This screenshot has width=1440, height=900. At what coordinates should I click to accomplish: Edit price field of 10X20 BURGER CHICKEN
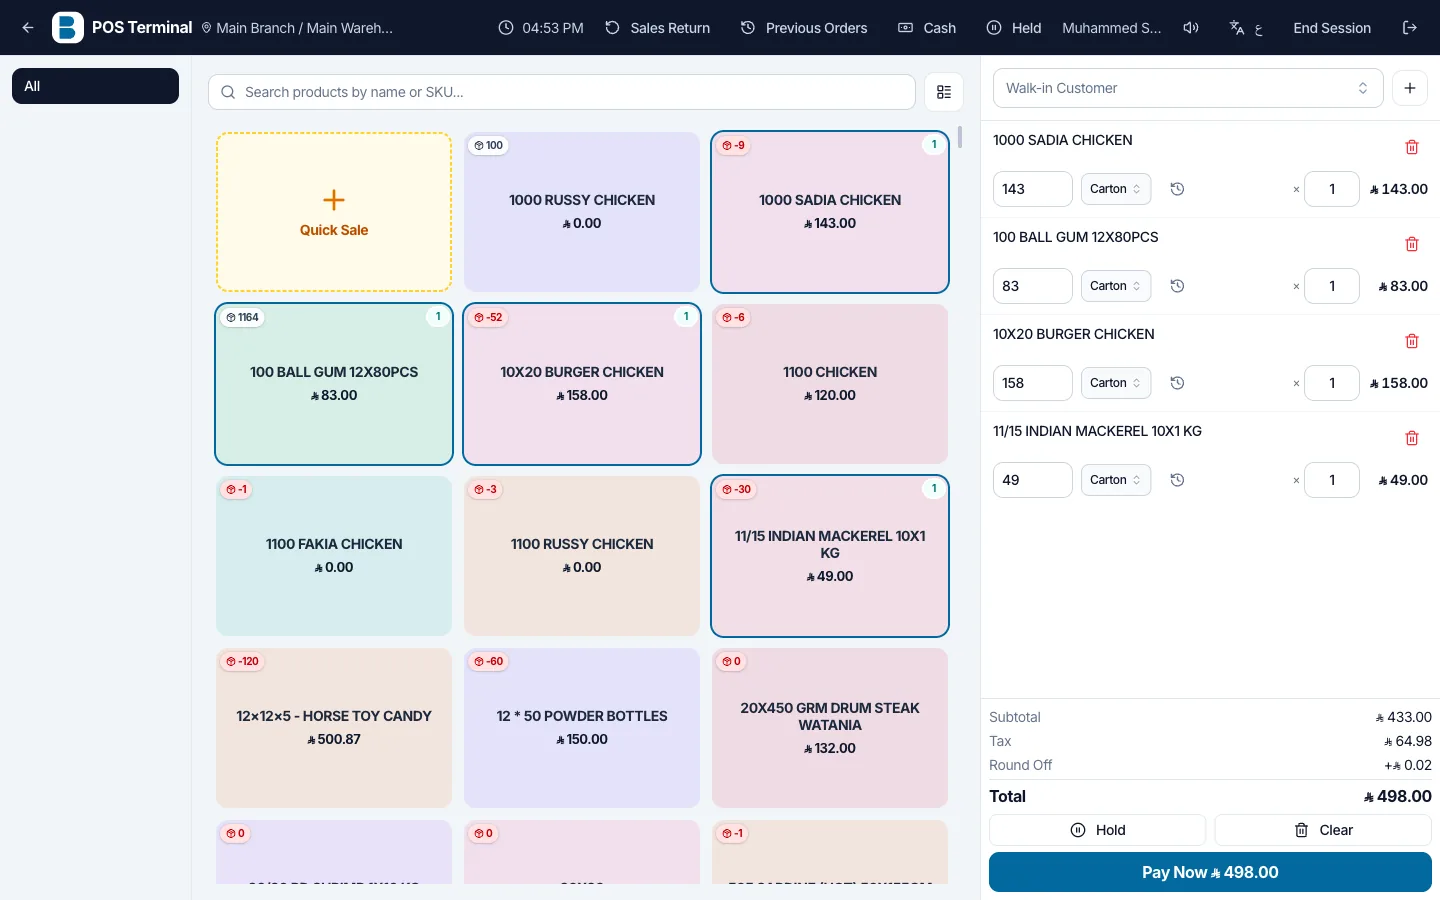pyautogui.click(x=1033, y=383)
